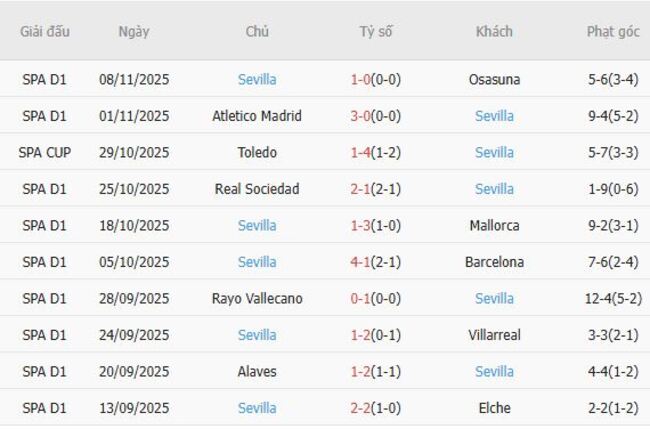
Task: Click the "Giải đấu" column header
Action: 44,31
